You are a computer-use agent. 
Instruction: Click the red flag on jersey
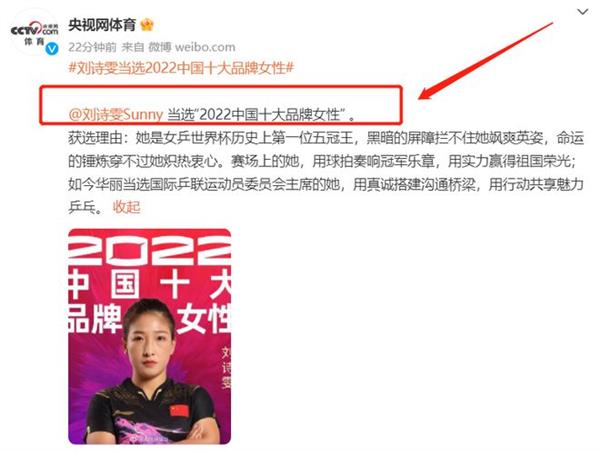coord(179,411)
